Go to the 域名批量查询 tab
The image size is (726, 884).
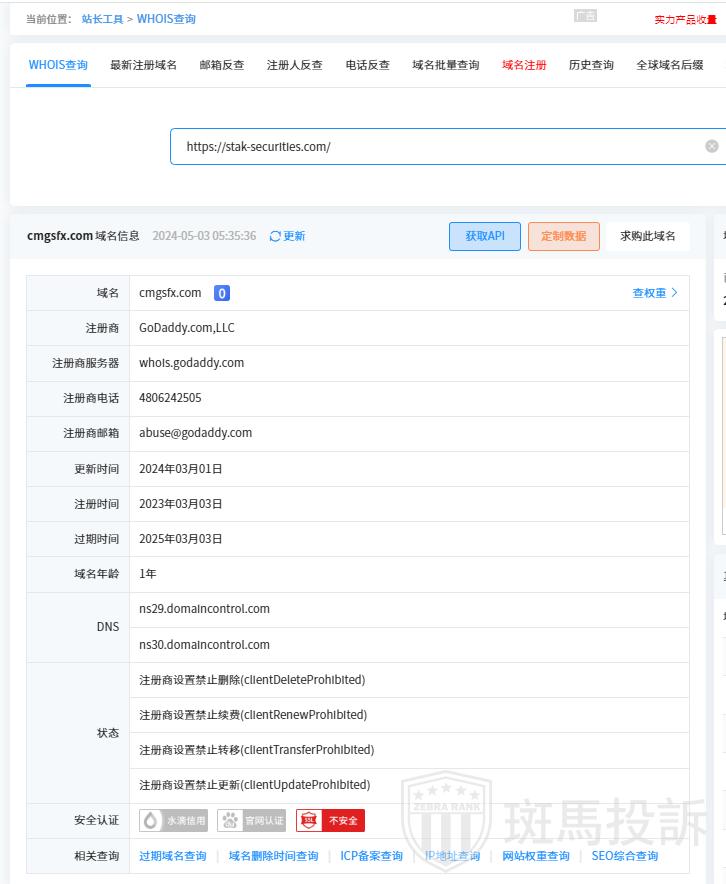tap(446, 65)
